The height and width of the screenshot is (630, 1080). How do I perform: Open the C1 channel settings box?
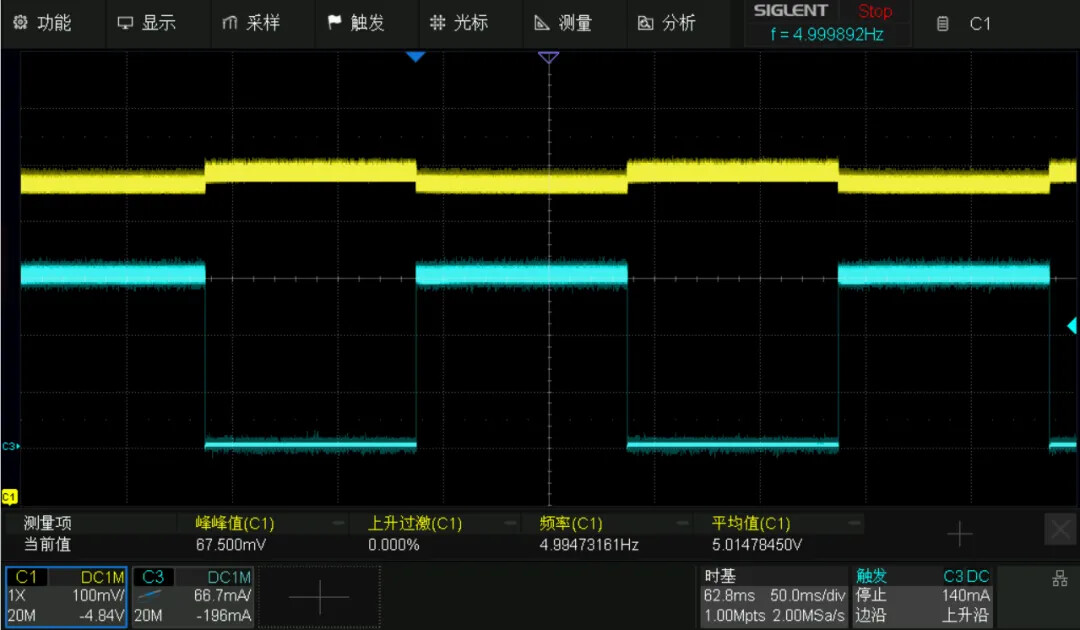(67, 597)
